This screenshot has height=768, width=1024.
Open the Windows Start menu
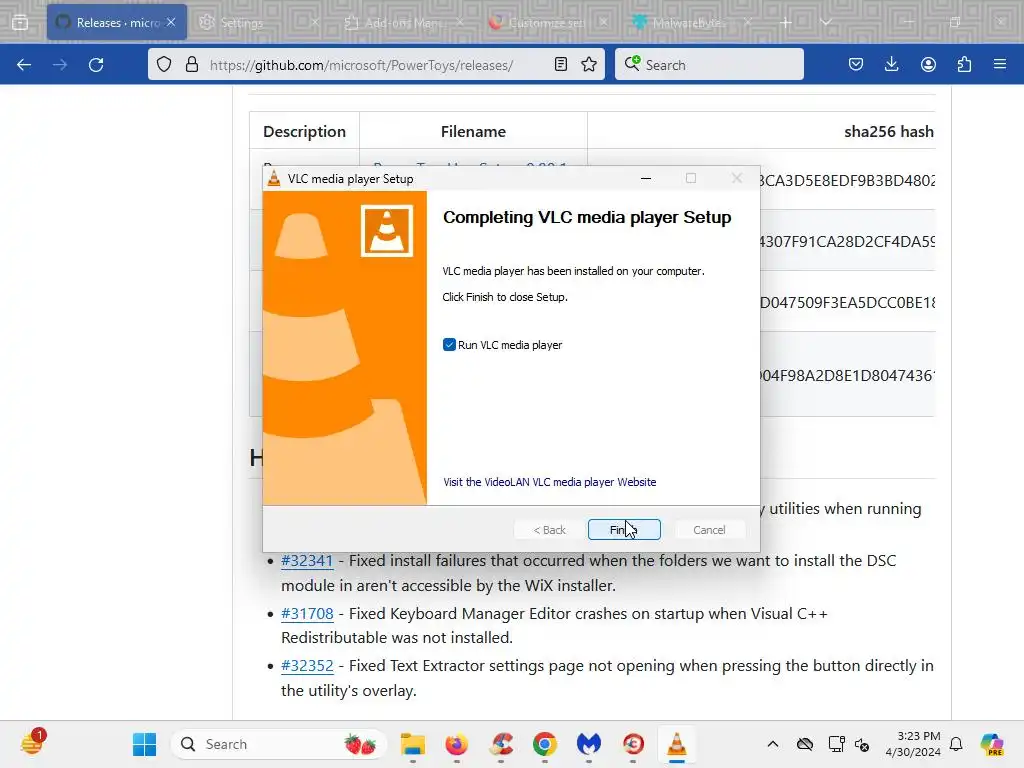coord(144,744)
